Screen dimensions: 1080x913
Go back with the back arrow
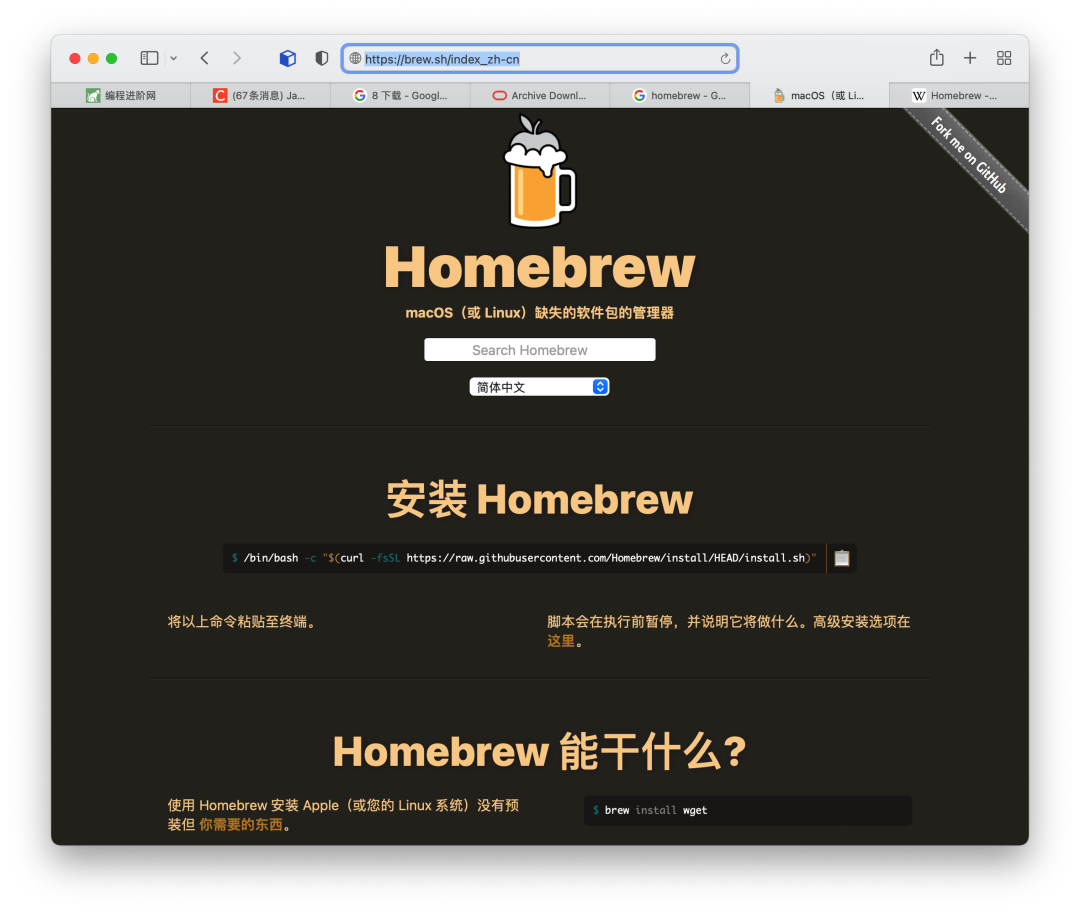tap(205, 59)
